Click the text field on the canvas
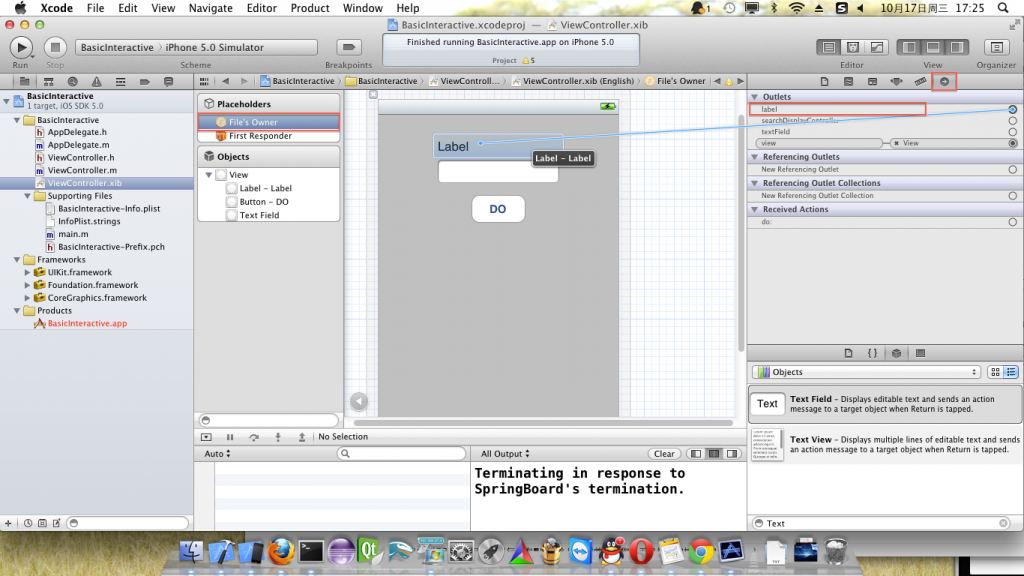Image resolution: width=1024 pixels, height=576 pixels. pyautogui.click(x=498, y=172)
